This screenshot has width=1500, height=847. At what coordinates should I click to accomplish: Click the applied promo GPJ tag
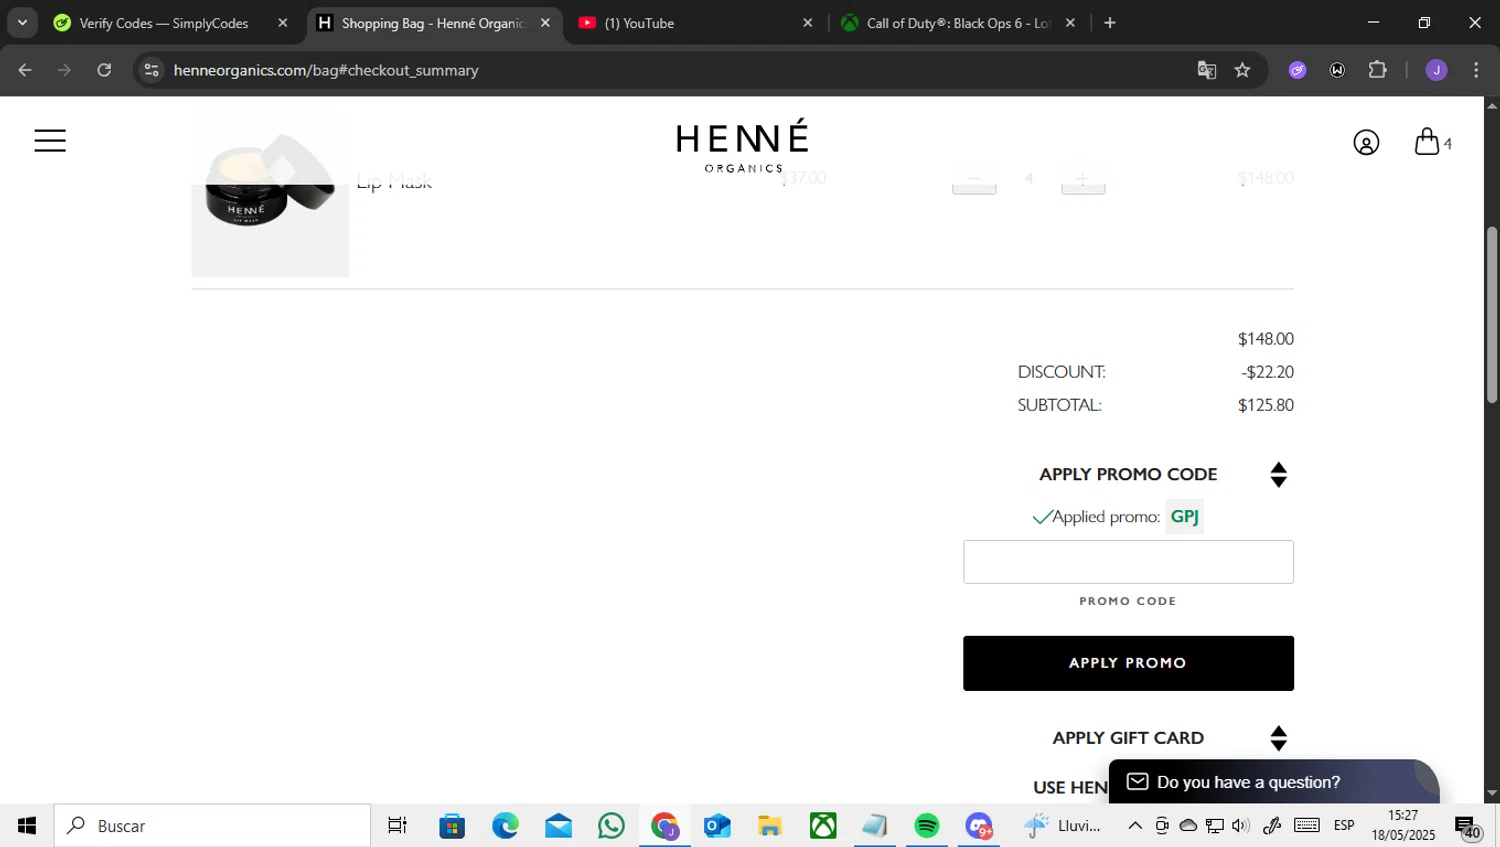1184,517
